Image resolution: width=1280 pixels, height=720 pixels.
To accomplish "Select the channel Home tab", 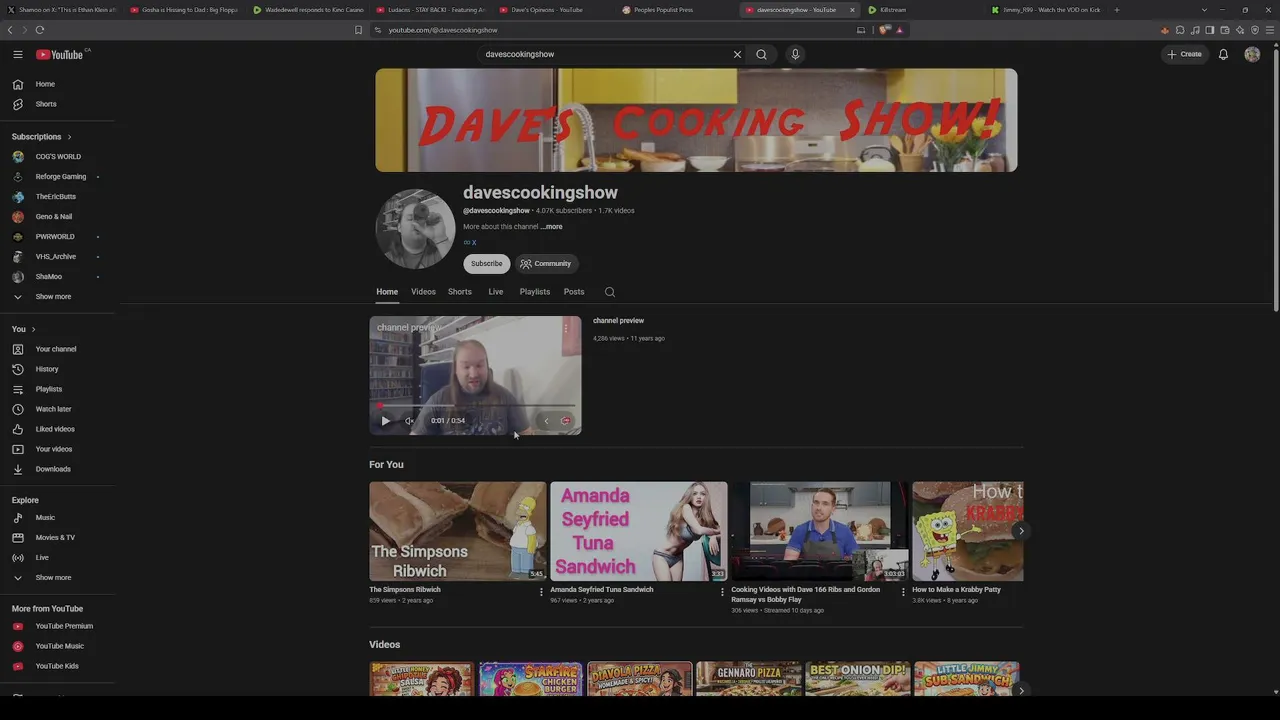I will pyautogui.click(x=387, y=292).
